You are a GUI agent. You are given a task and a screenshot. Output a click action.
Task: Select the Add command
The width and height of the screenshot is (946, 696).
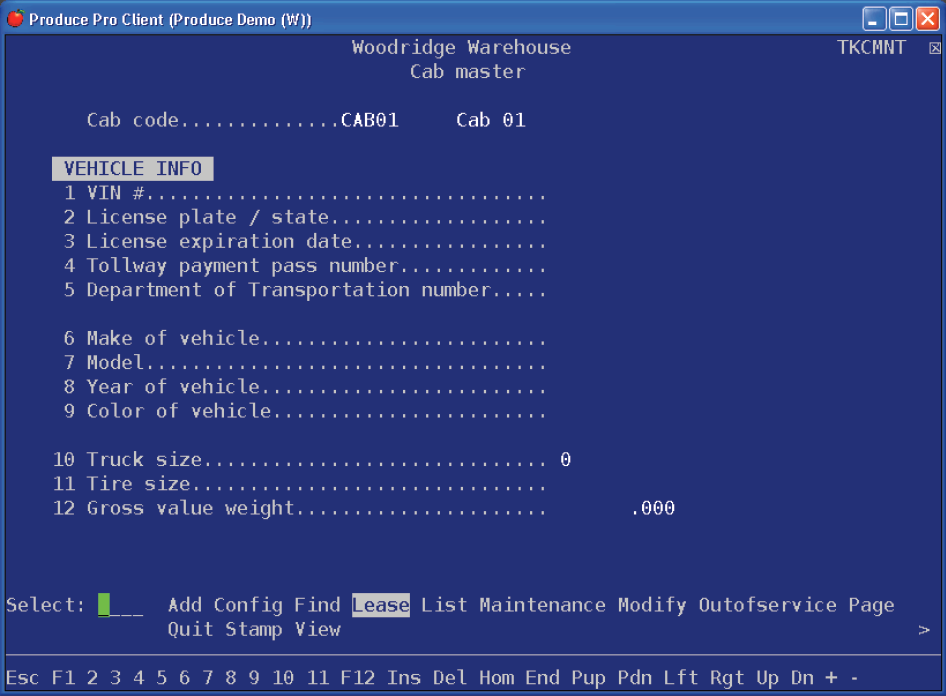pos(185,605)
